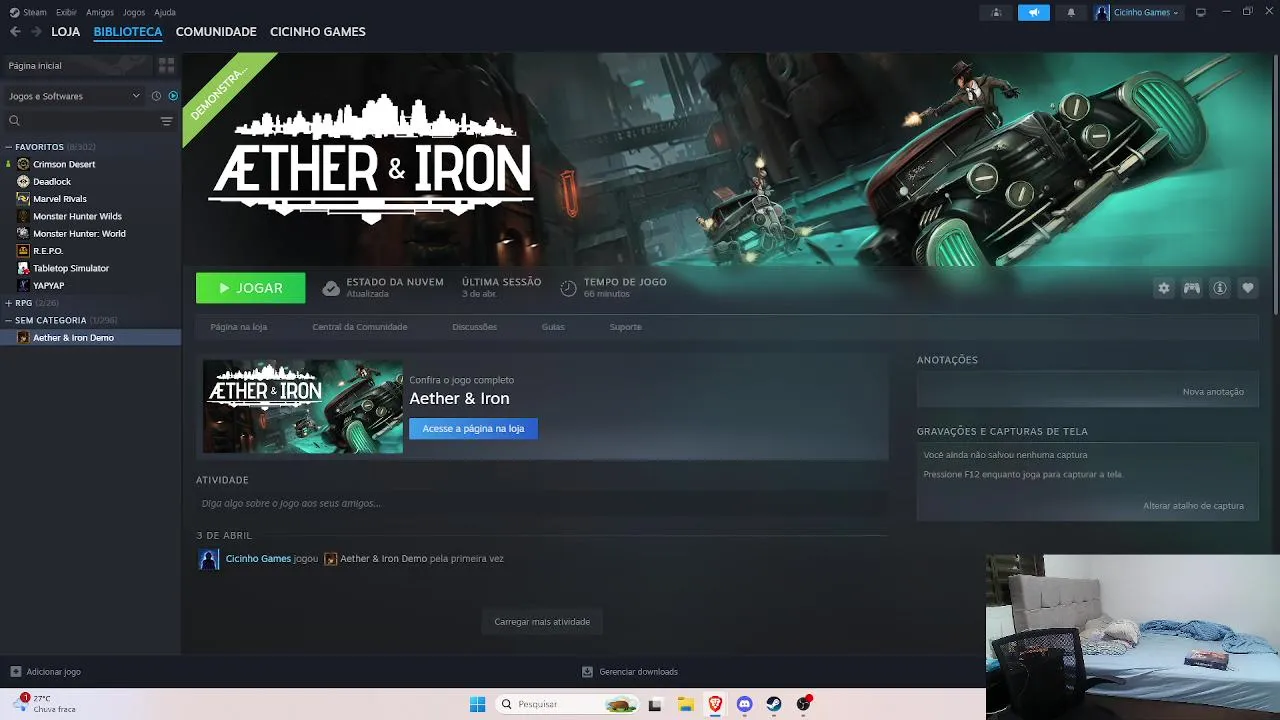The width and height of the screenshot is (1280, 720).
Task: Toggle the ready-to-play filter icon
Action: click(x=173, y=96)
